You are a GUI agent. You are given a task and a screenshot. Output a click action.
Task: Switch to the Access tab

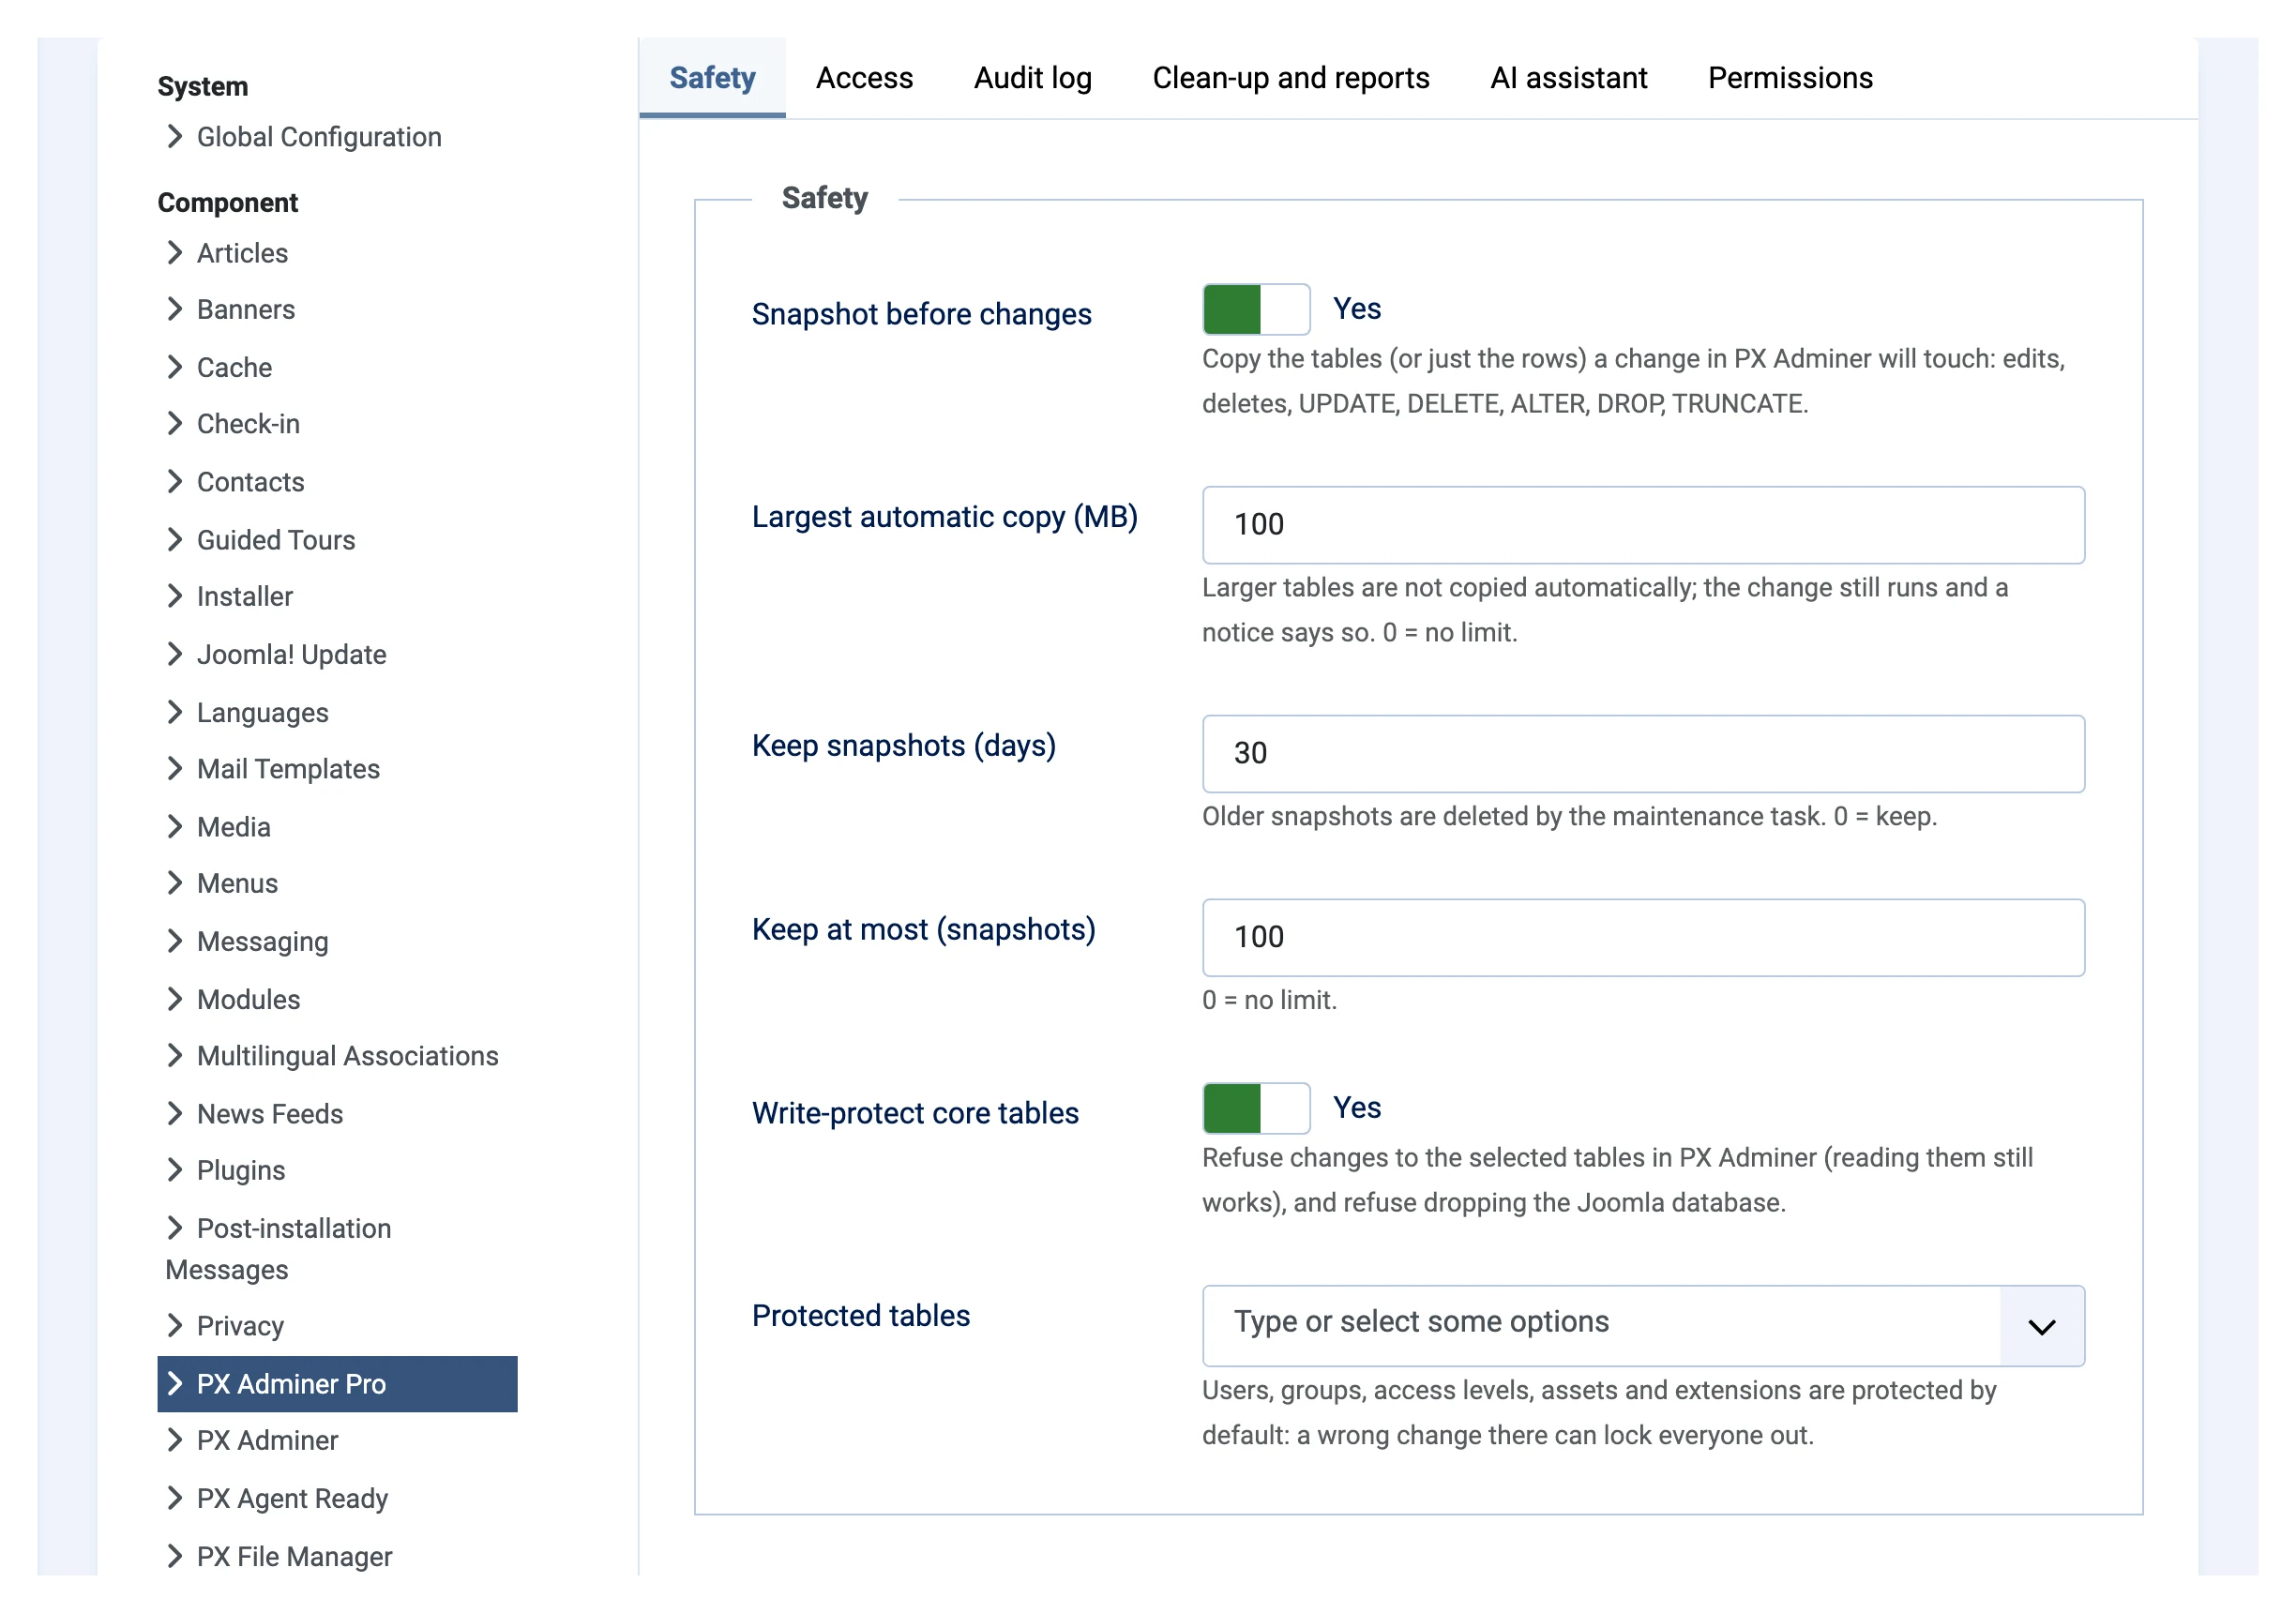pyautogui.click(x=864, y=78)
